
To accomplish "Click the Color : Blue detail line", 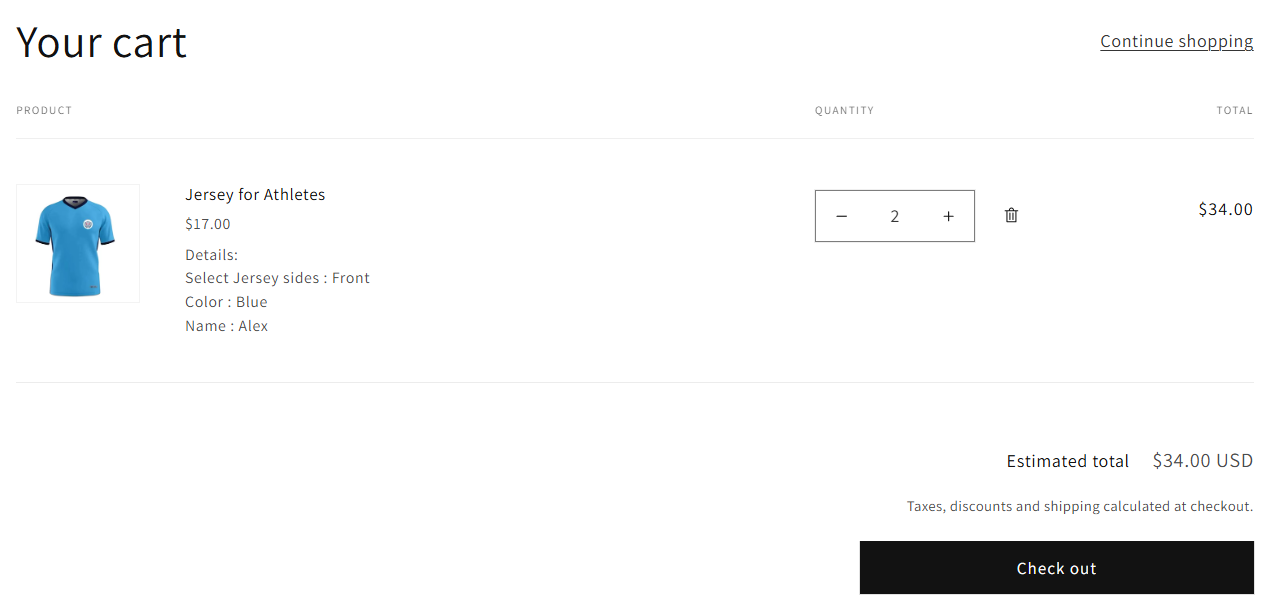I will pyautogui.click(x=226, y=302).
